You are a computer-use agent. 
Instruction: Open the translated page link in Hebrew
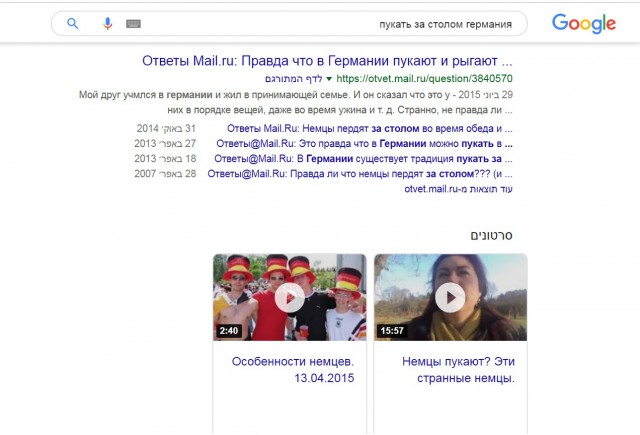pyautogui.click(x=294, y=78)
